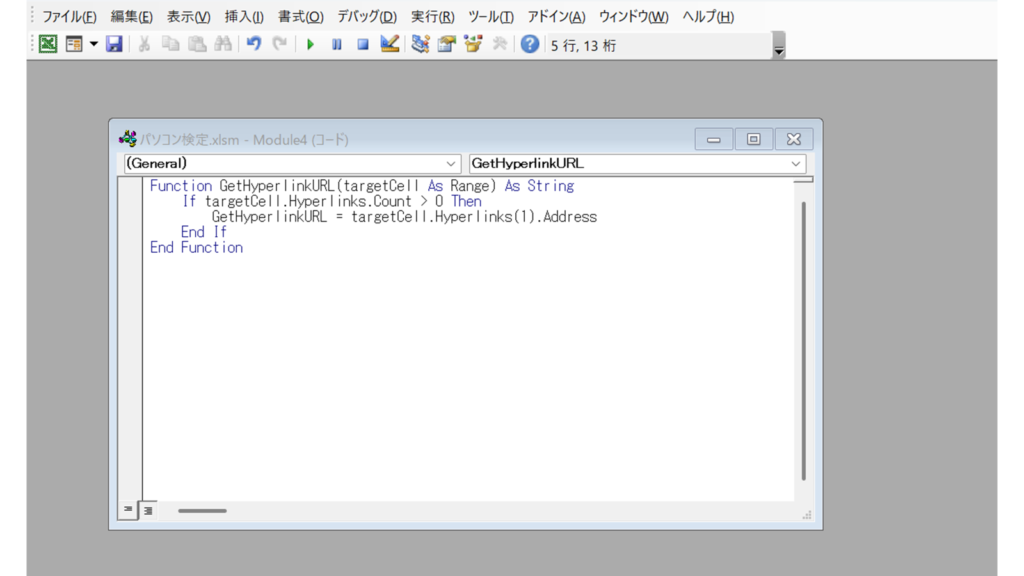Save the workbook with the floppy icon
The image size is (1024, 576).
coord(115,44)
